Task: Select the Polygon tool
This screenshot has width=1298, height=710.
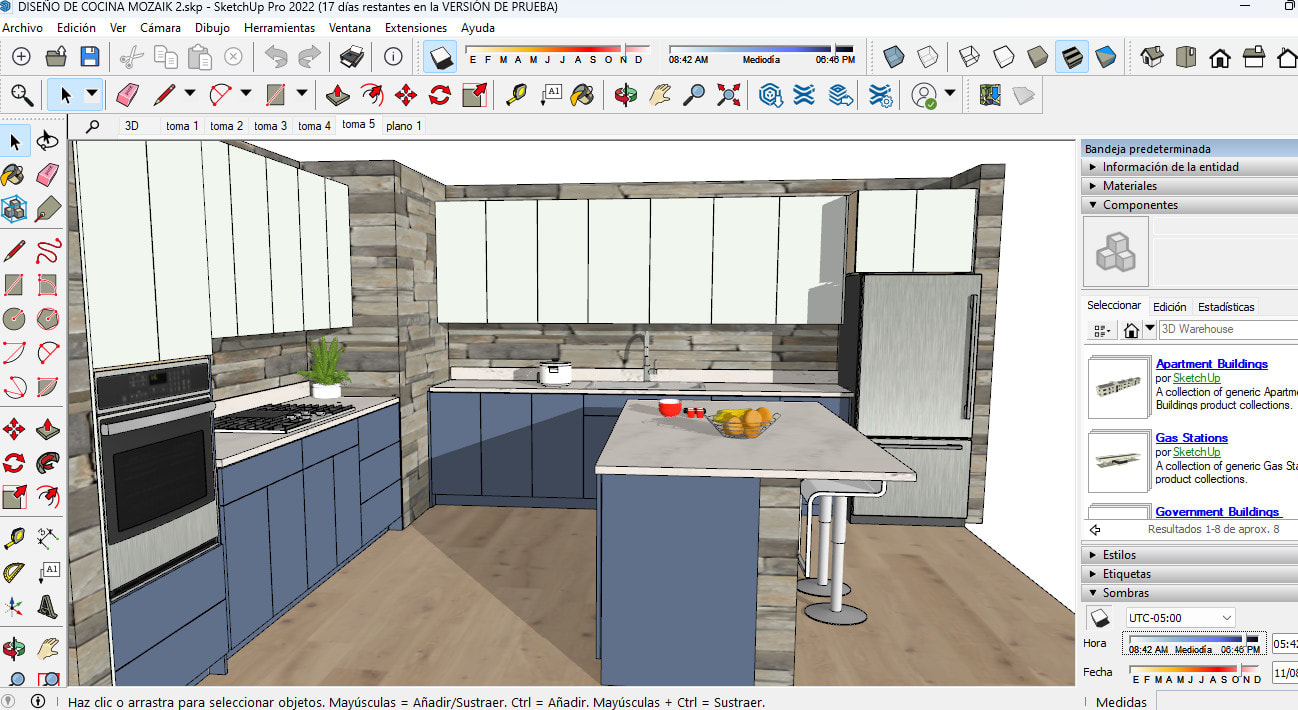Action: click(48, 319)
